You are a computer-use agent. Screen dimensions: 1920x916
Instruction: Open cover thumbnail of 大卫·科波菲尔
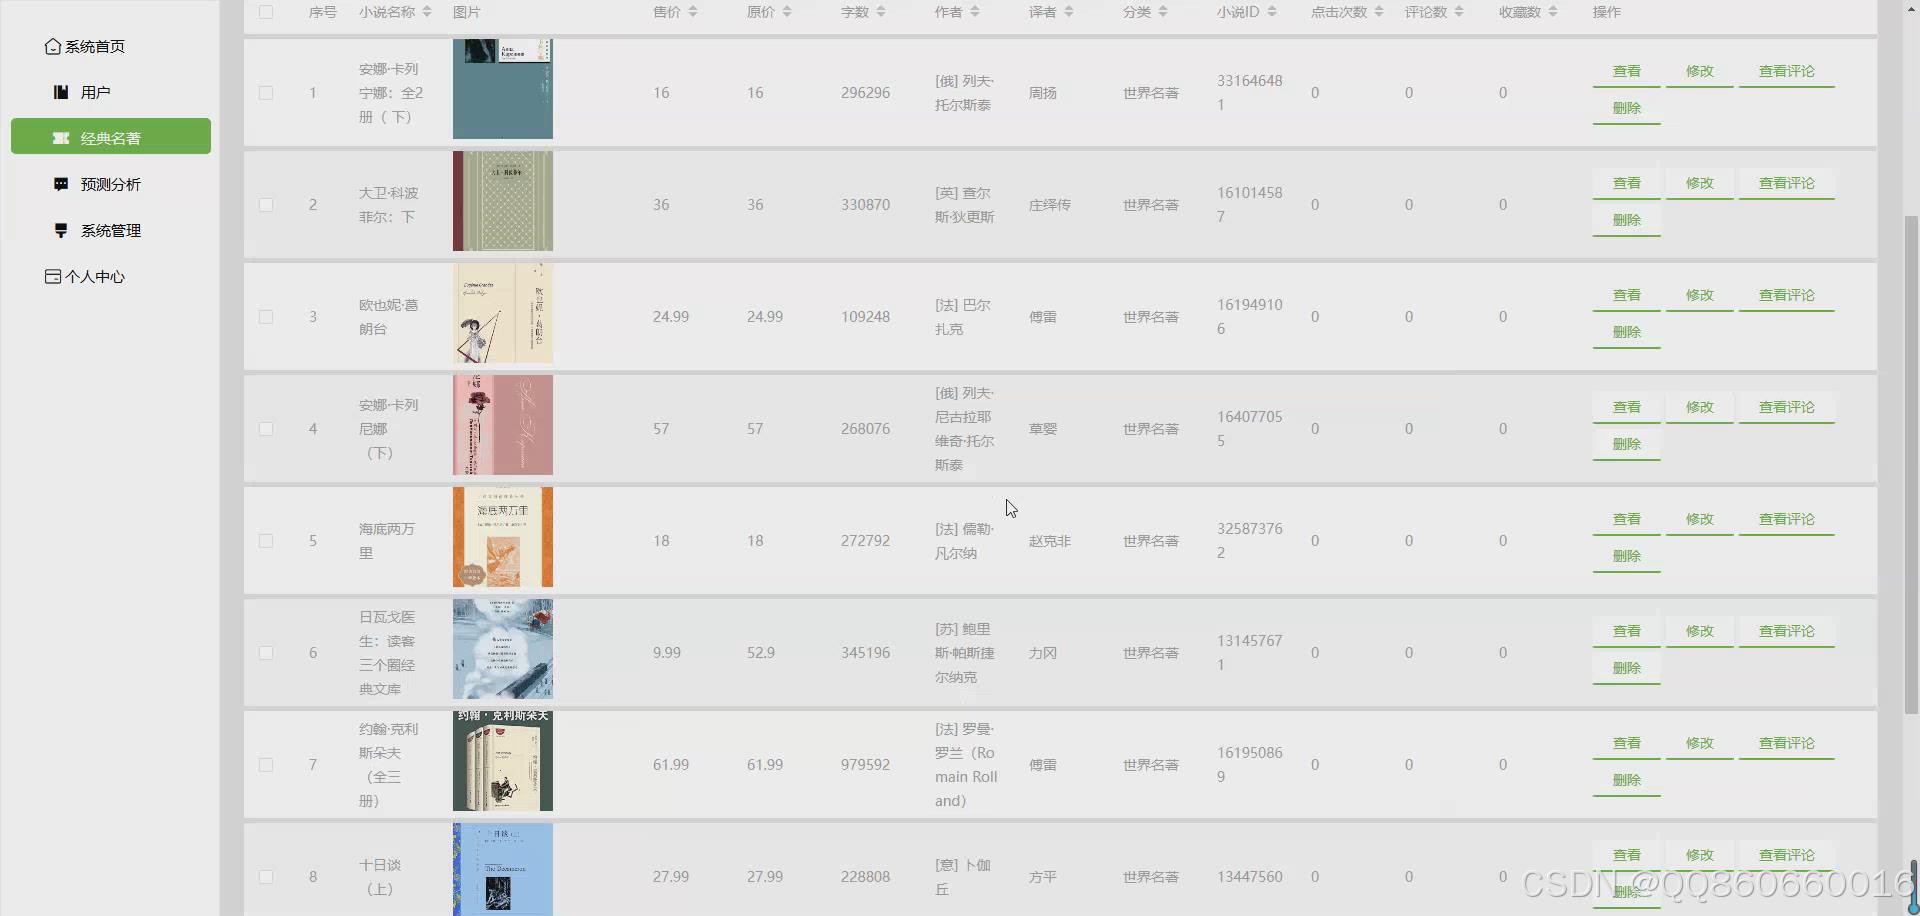[503, 201]
